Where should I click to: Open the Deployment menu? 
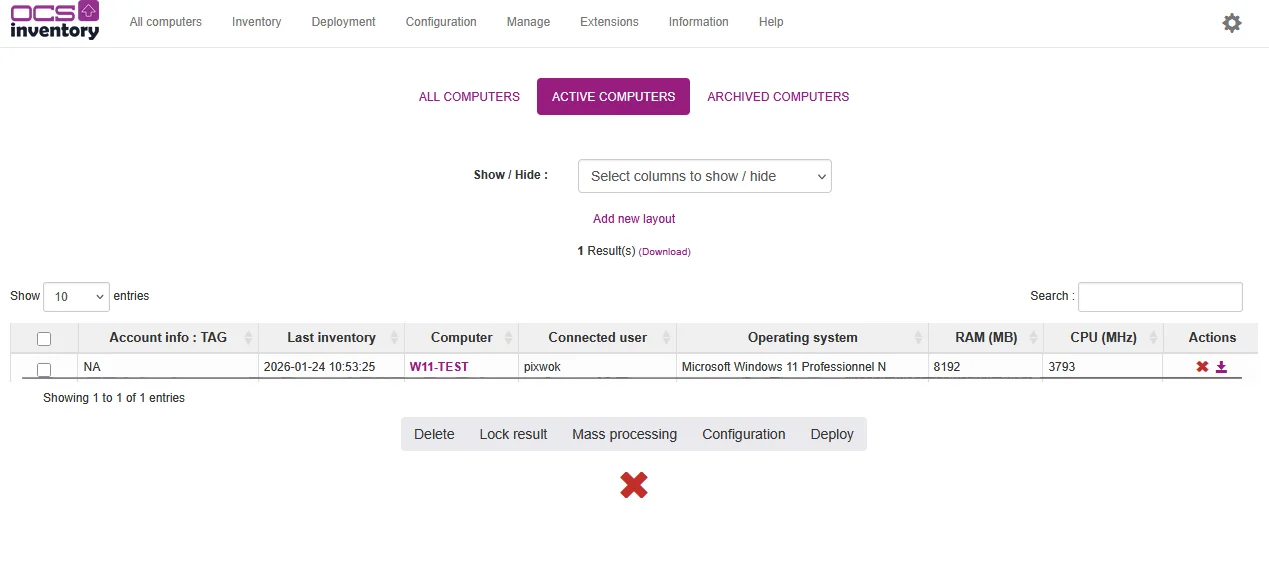pos(343,22)
